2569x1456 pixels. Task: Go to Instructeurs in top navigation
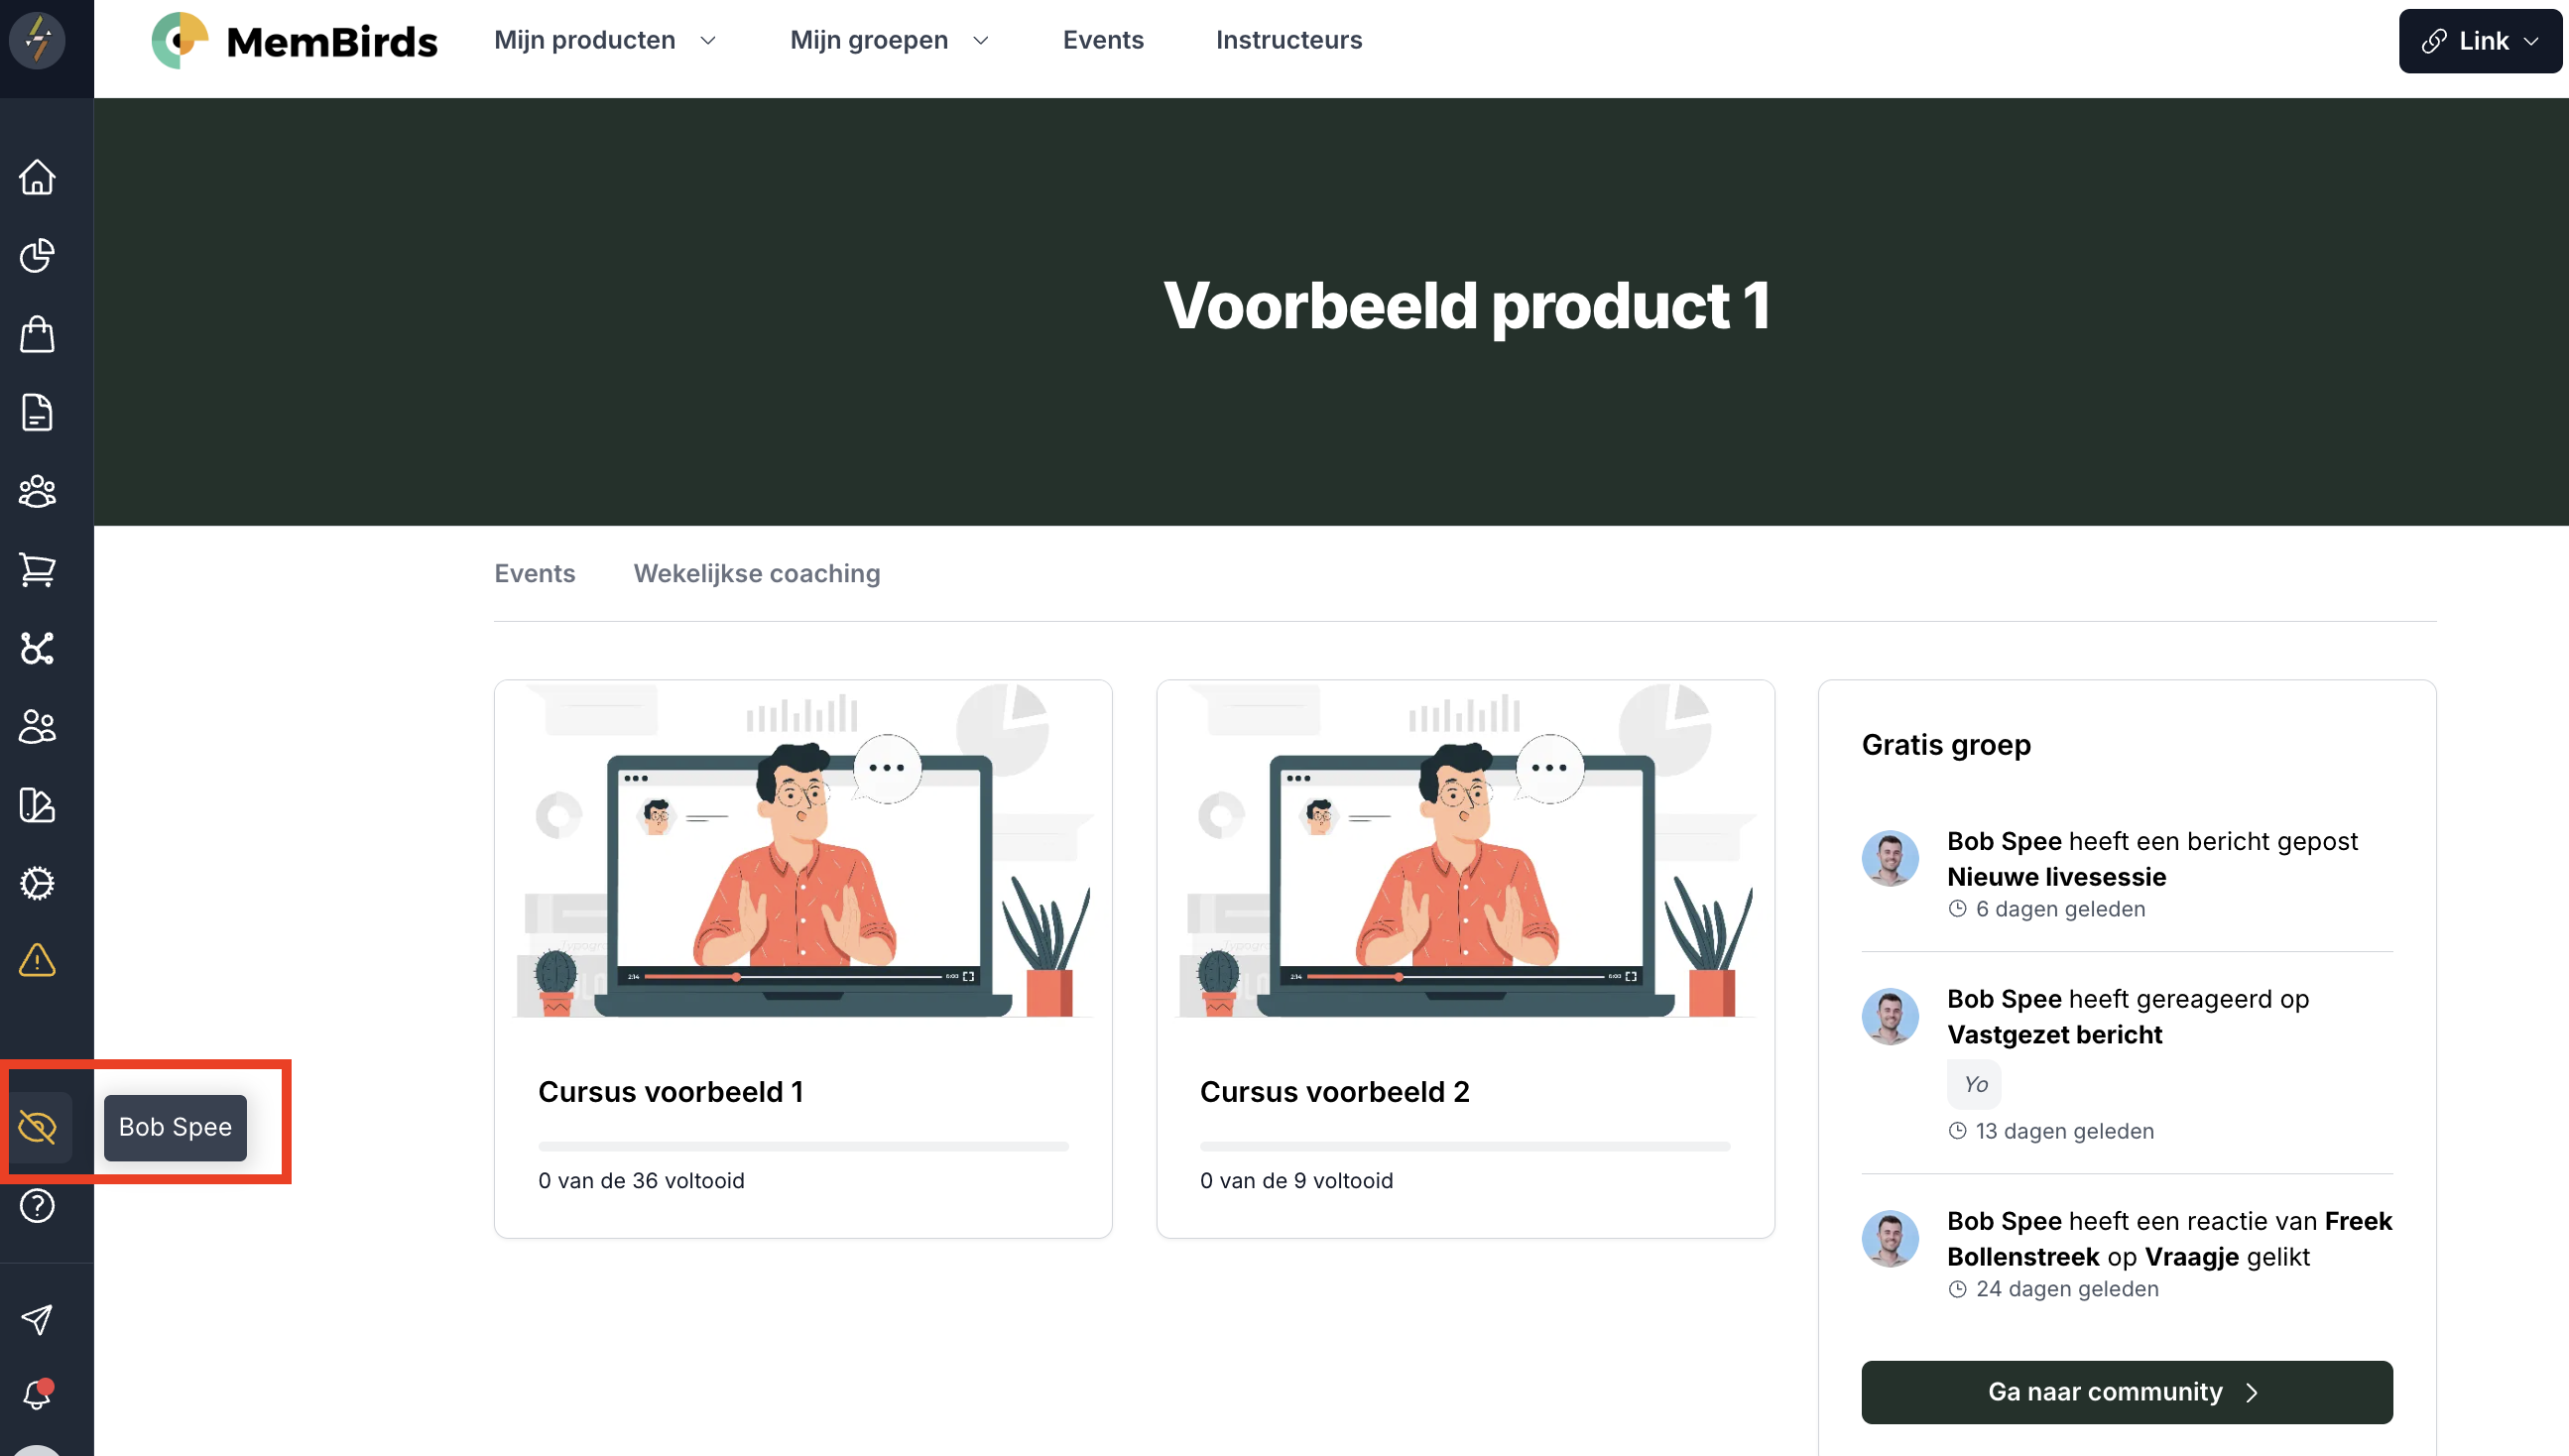pyautogui.click(x=1289, y=40)
